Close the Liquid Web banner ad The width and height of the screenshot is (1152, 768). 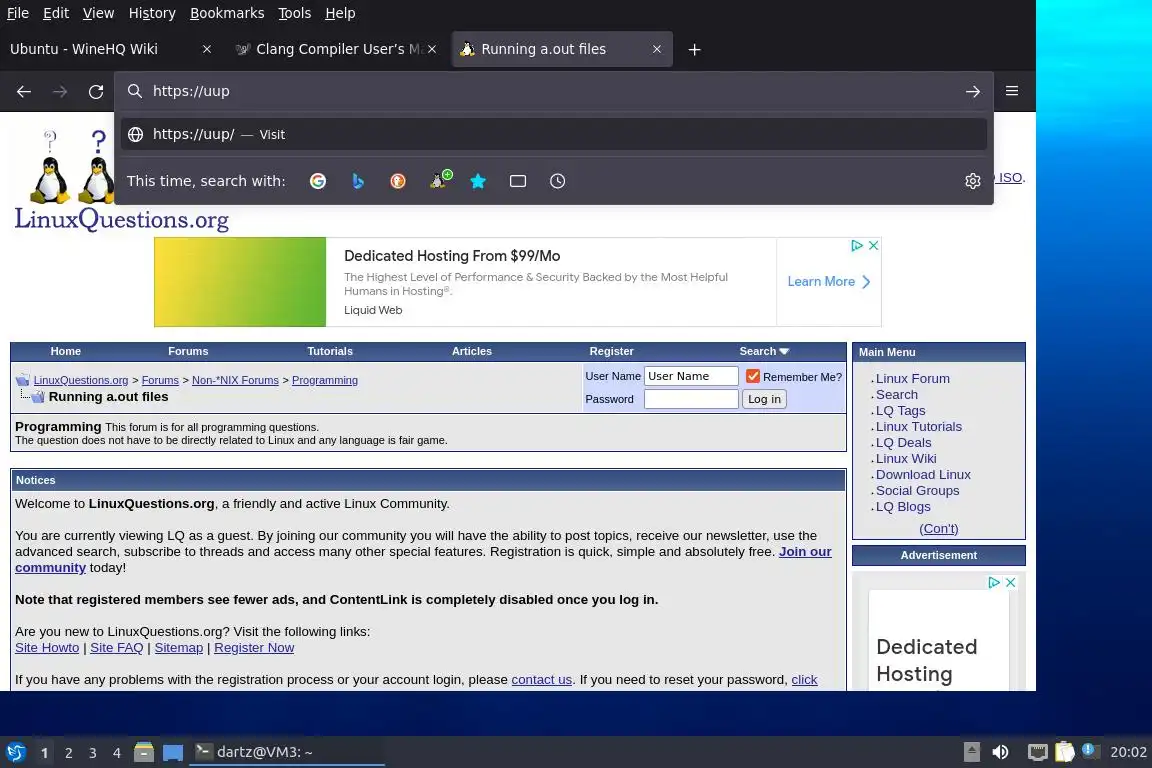(x=873, y=245)
